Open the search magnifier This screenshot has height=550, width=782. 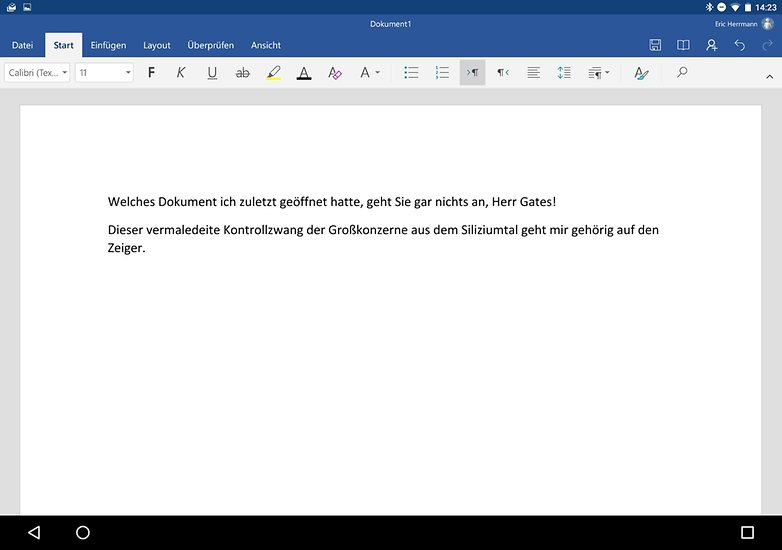click(x=682, y=72)
